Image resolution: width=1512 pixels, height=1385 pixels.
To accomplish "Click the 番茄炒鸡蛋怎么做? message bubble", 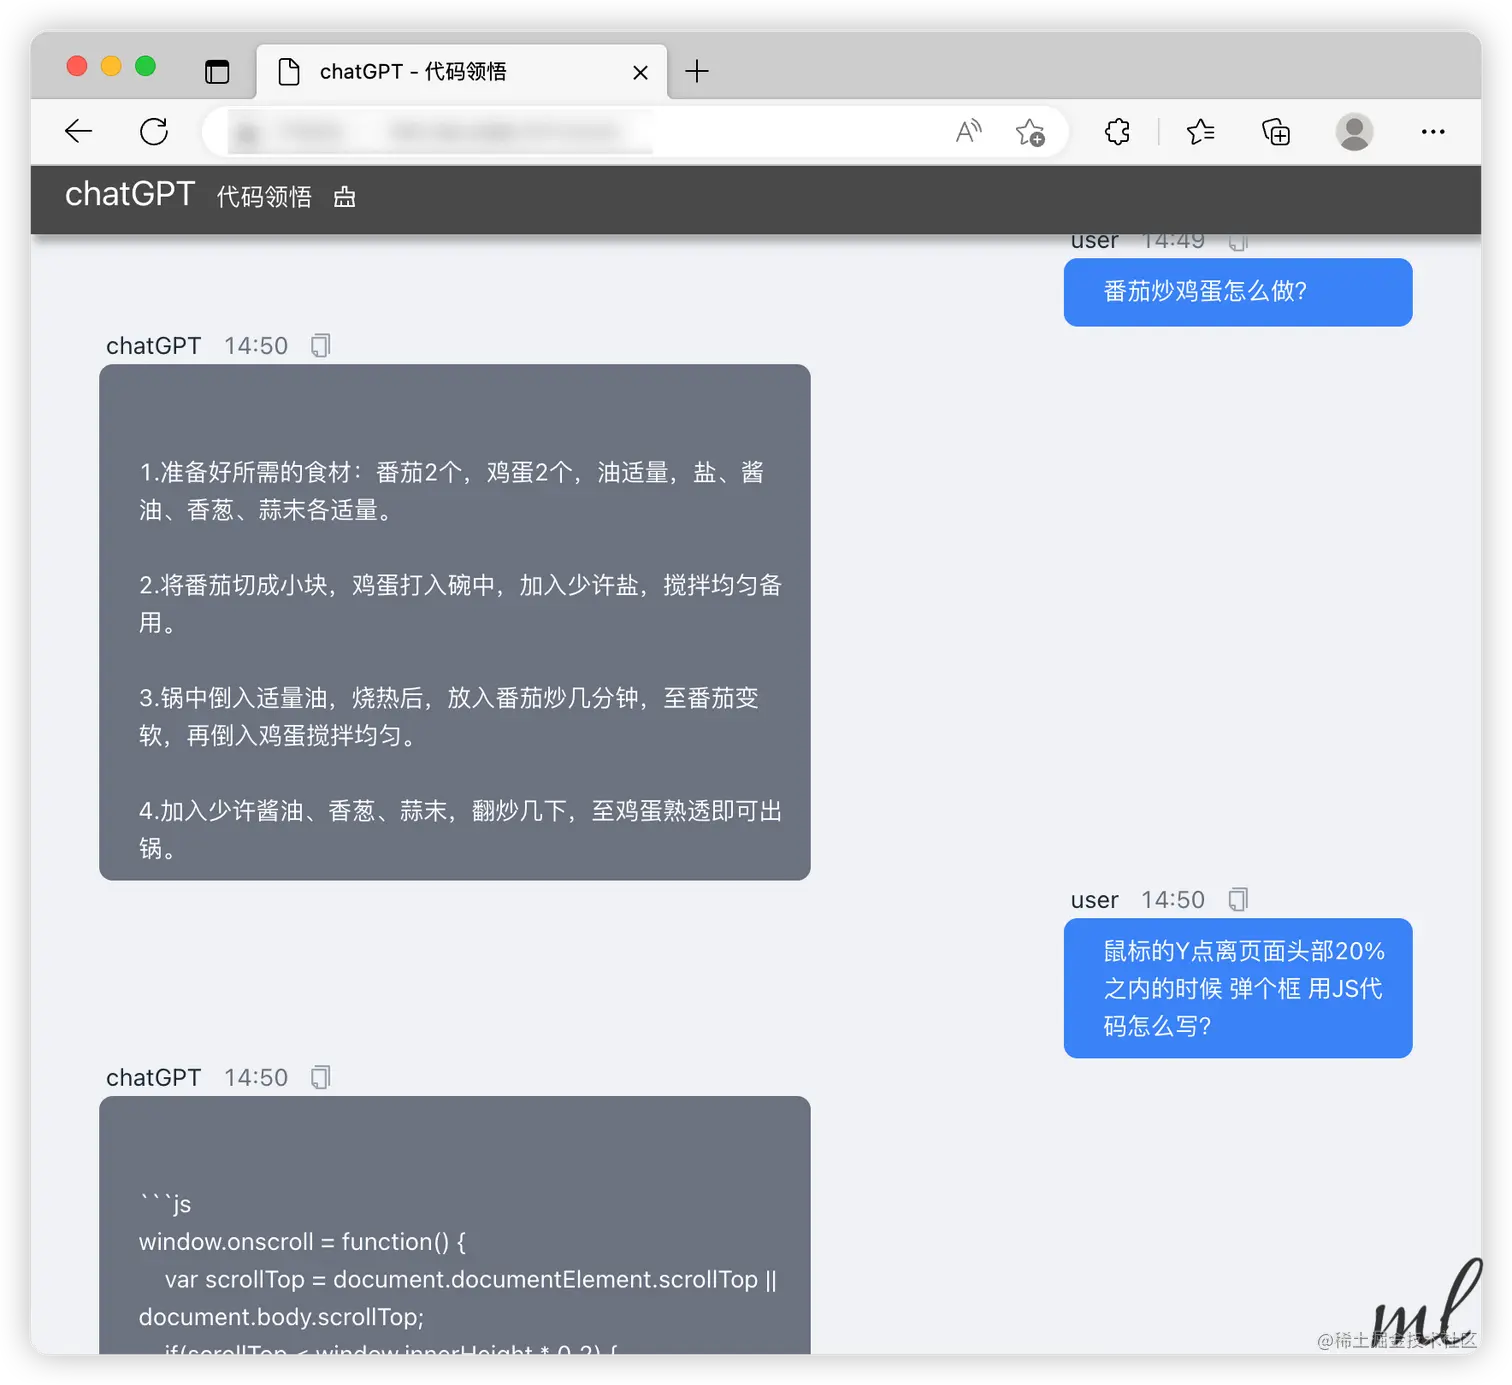I will click(x=1238, y=292).
